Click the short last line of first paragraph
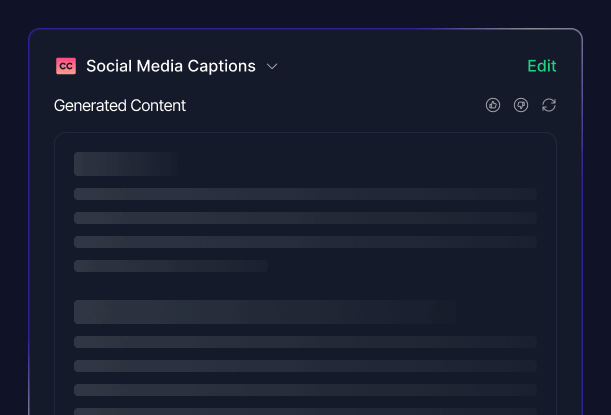This screenshot has width=611, height=415. point(171,266)
